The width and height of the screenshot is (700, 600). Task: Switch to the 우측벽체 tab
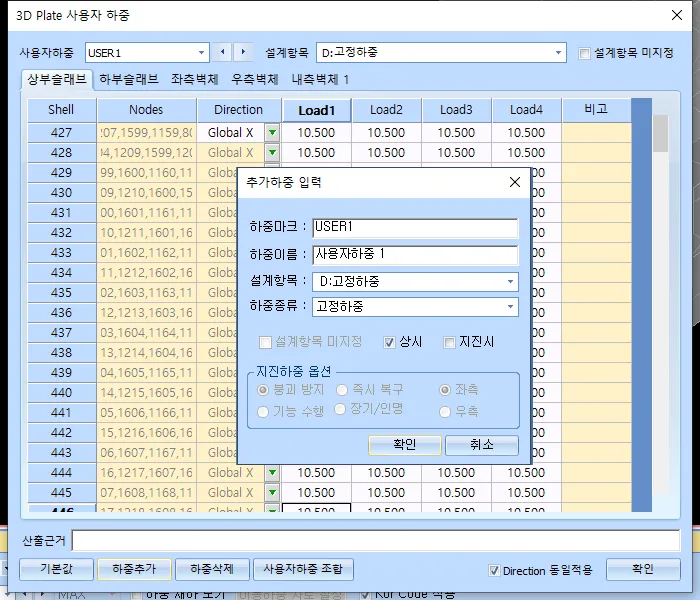[255, 79]
